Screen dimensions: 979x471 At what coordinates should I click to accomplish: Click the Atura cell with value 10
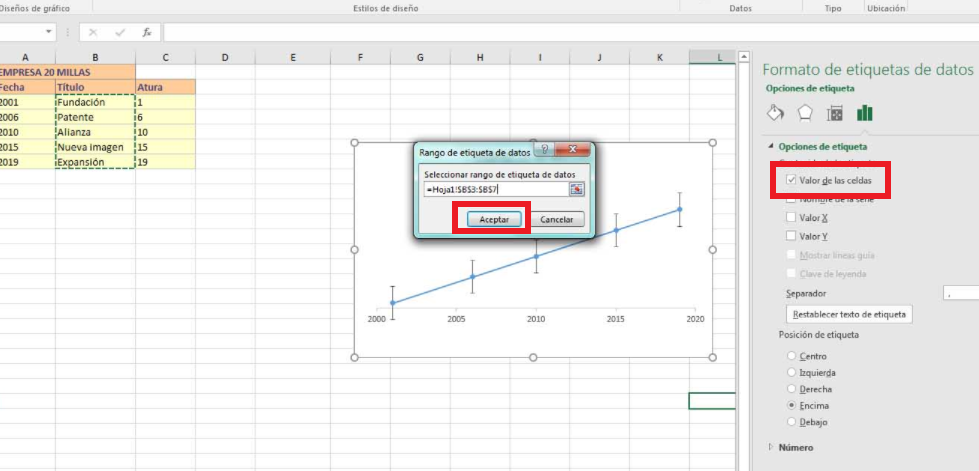coord(165,132)
